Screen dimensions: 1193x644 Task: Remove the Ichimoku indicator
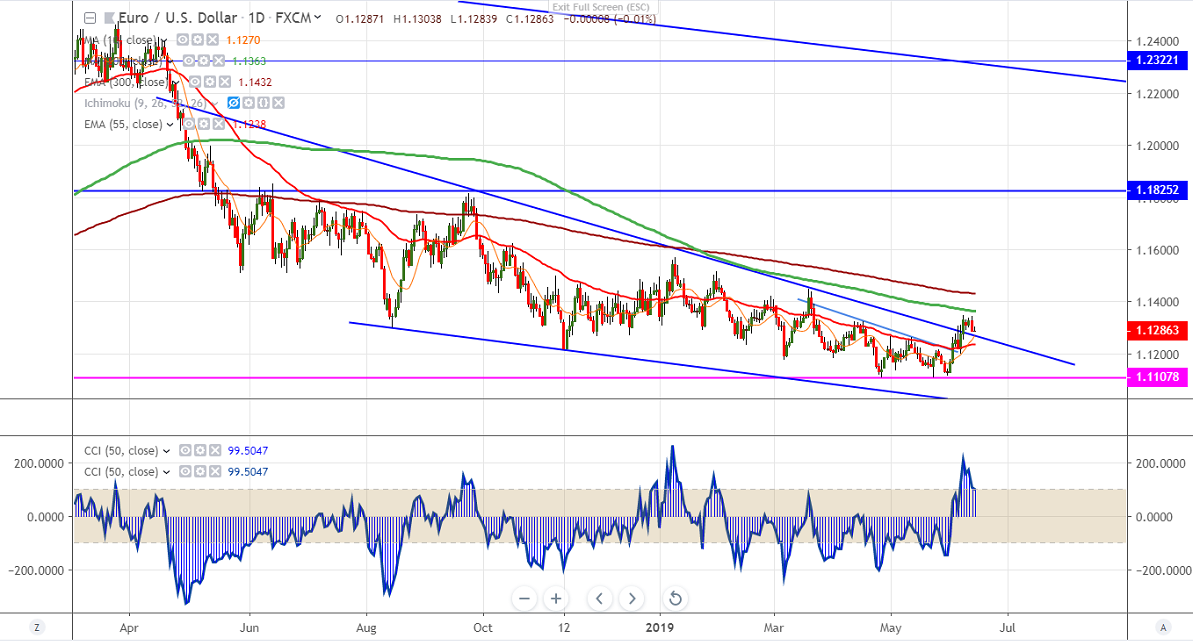coord(278,103)
